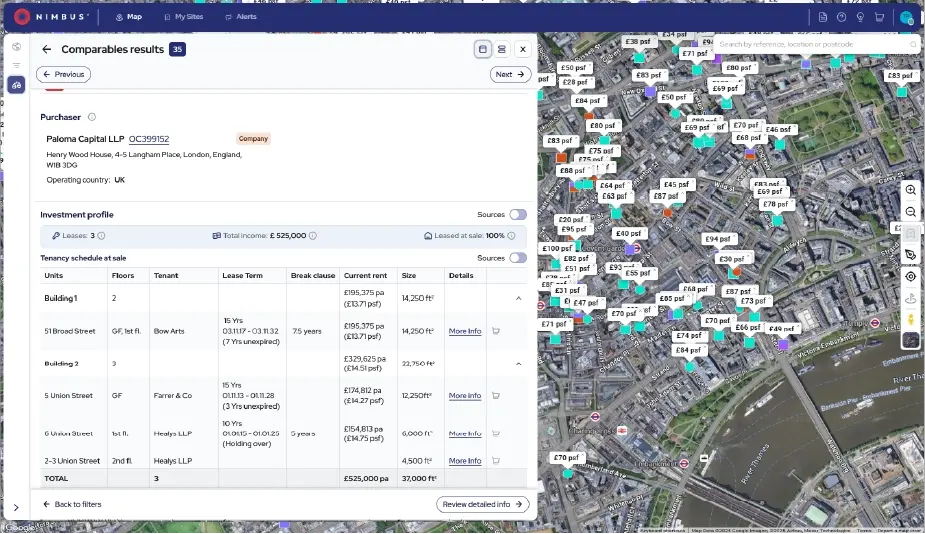Add 51 Broad Street row to basket
The height and width of the screenshot is (534, 925).
pyautogui.click(x=496, y=331)
